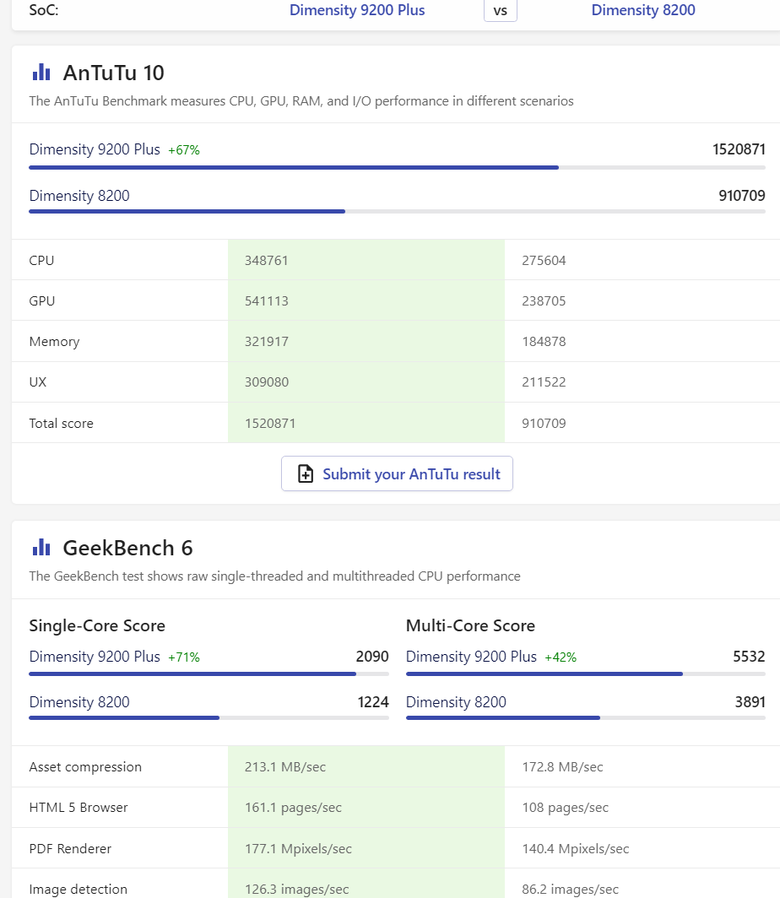This screenshot has height=898, width=780.
Task: Click the AnTuTu 1520871 score progress bar
Action: (397, 168)
